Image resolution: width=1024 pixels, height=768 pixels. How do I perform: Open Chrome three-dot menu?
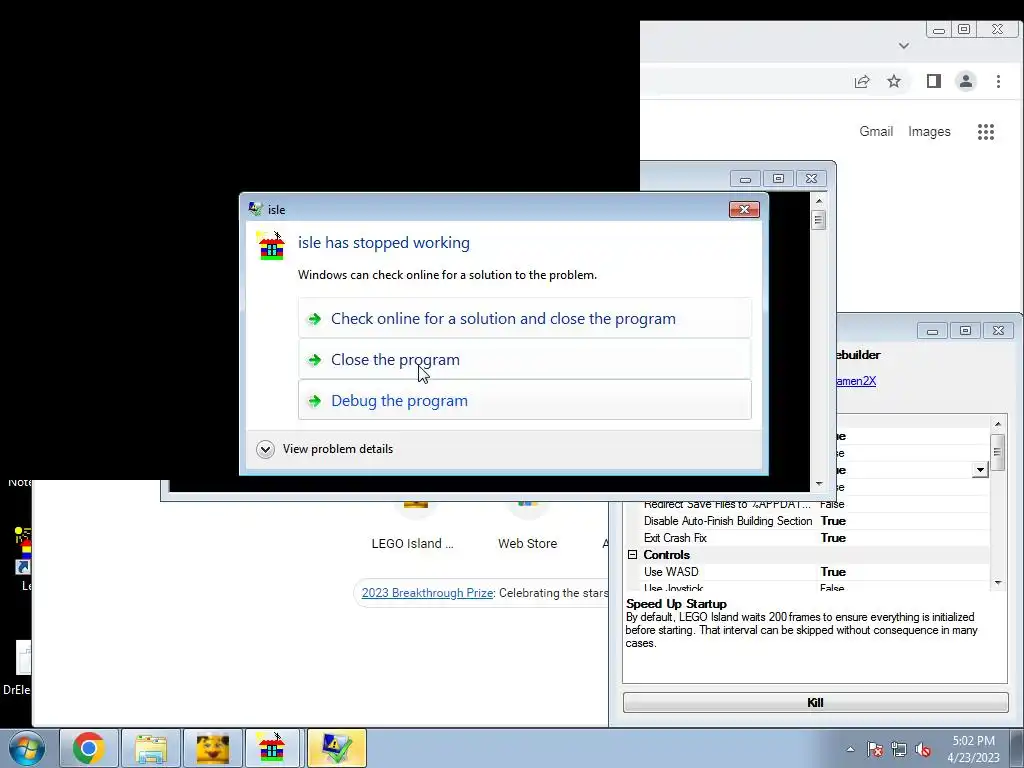point(998,81)
